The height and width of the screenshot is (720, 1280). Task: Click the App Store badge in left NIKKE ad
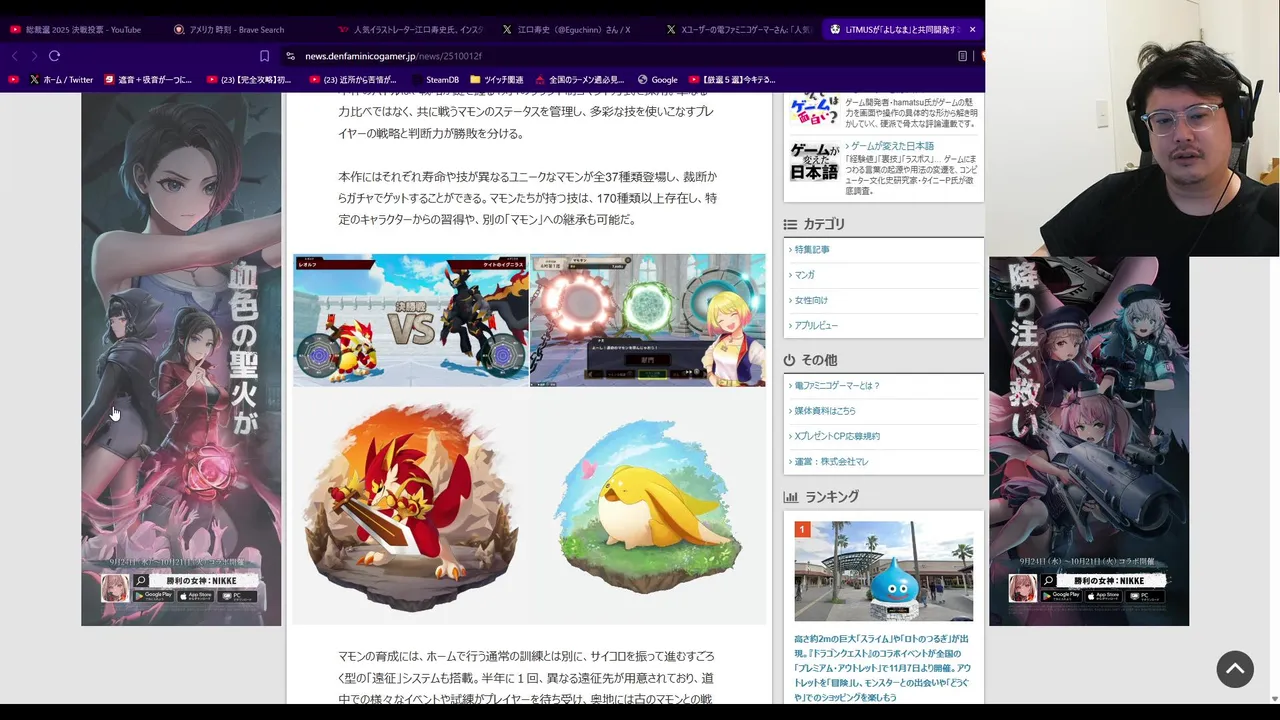click(194, 595)
